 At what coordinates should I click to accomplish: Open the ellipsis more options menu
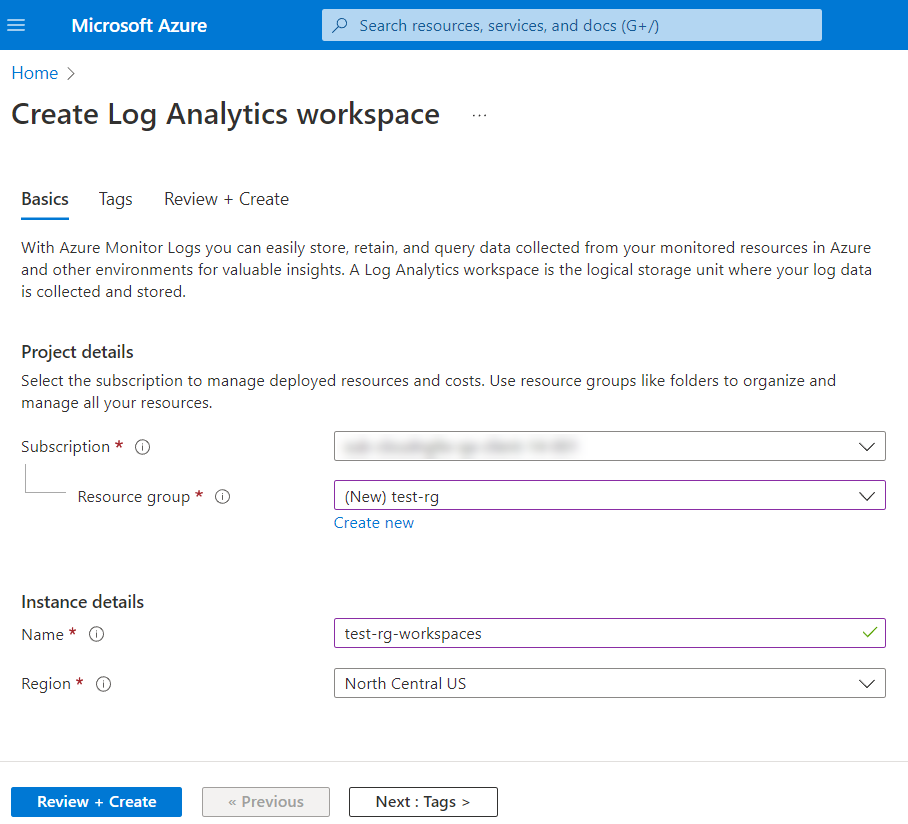tap(479, 115)
